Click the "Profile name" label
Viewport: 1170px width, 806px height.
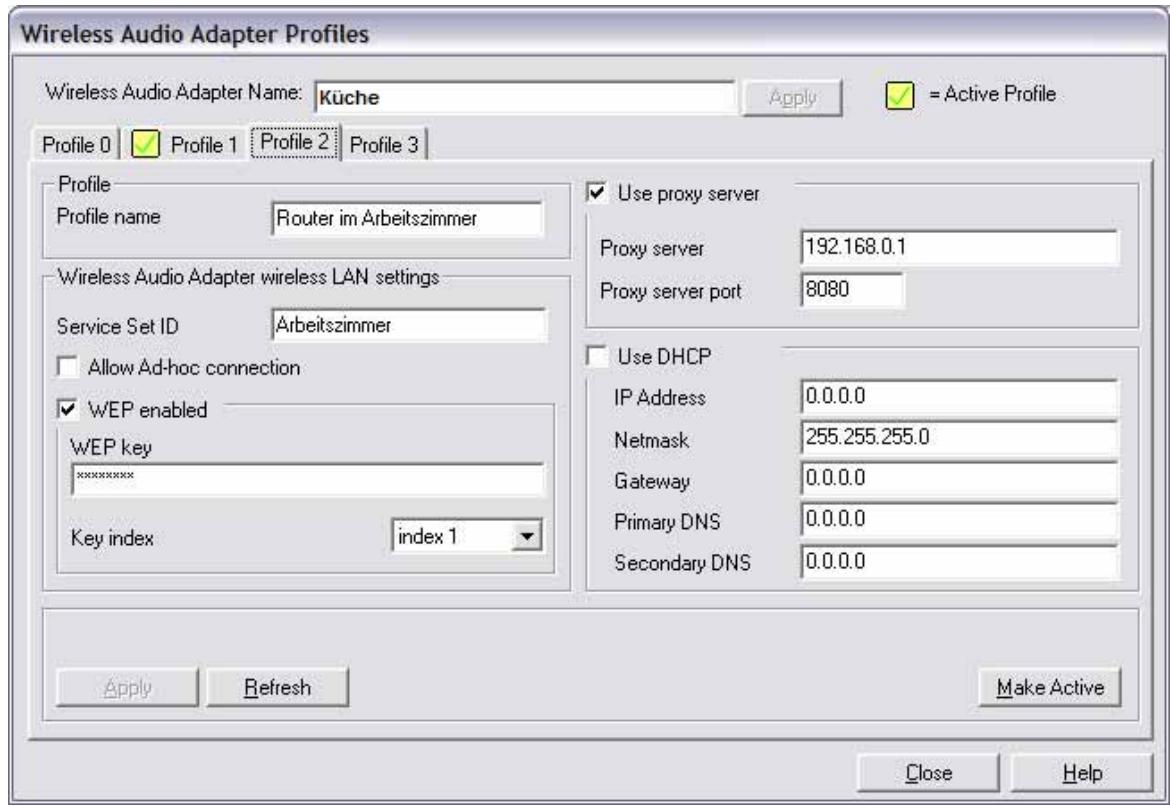click(108, 217)
